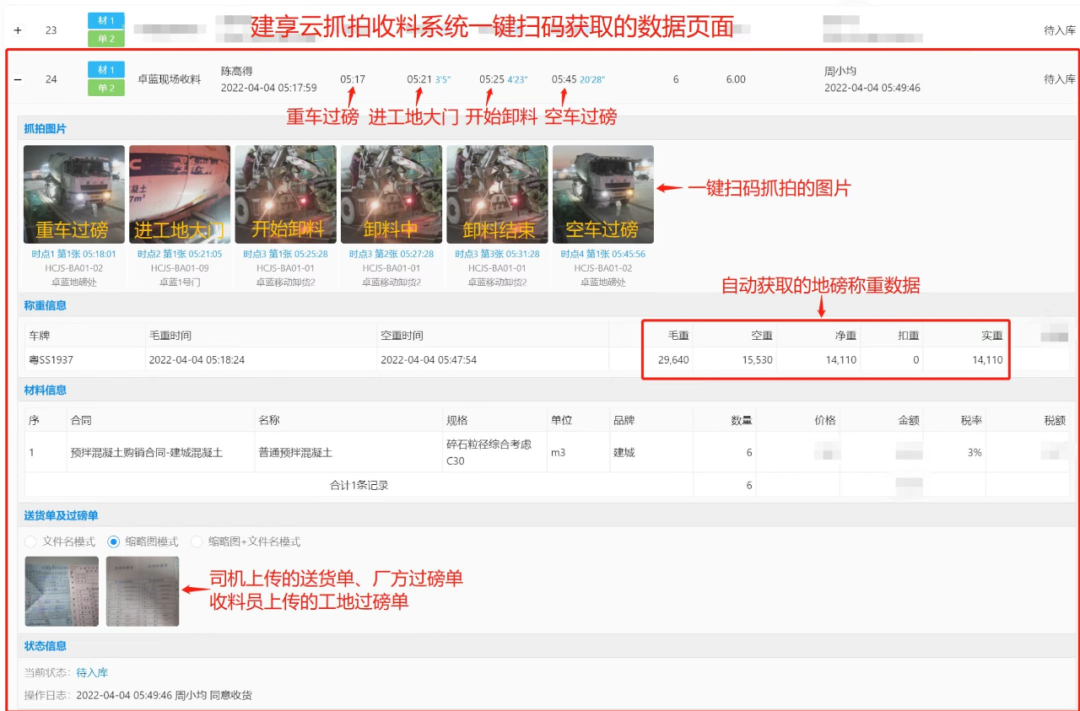Open the 进工地大门 captured photo
The height and width of the screenshot is (711, 1080).
click(x=180, y=195)
